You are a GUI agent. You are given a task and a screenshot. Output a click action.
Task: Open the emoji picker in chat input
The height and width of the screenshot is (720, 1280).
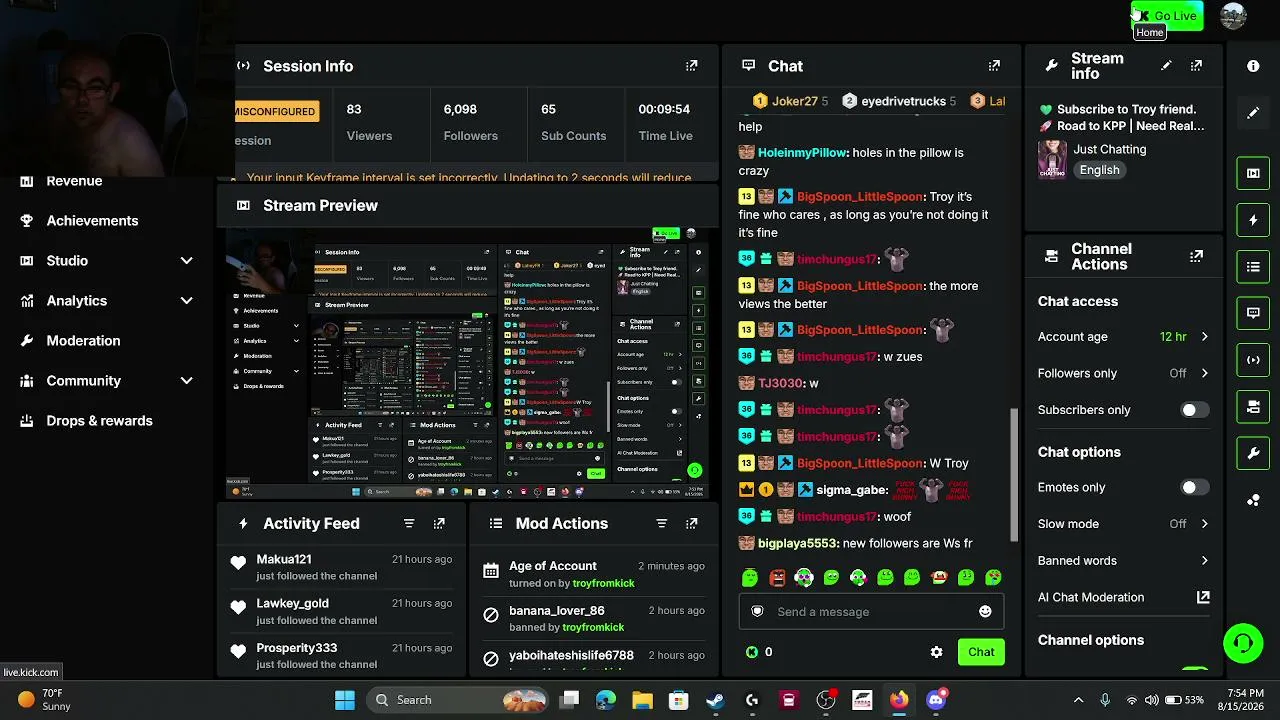[985, 612]
